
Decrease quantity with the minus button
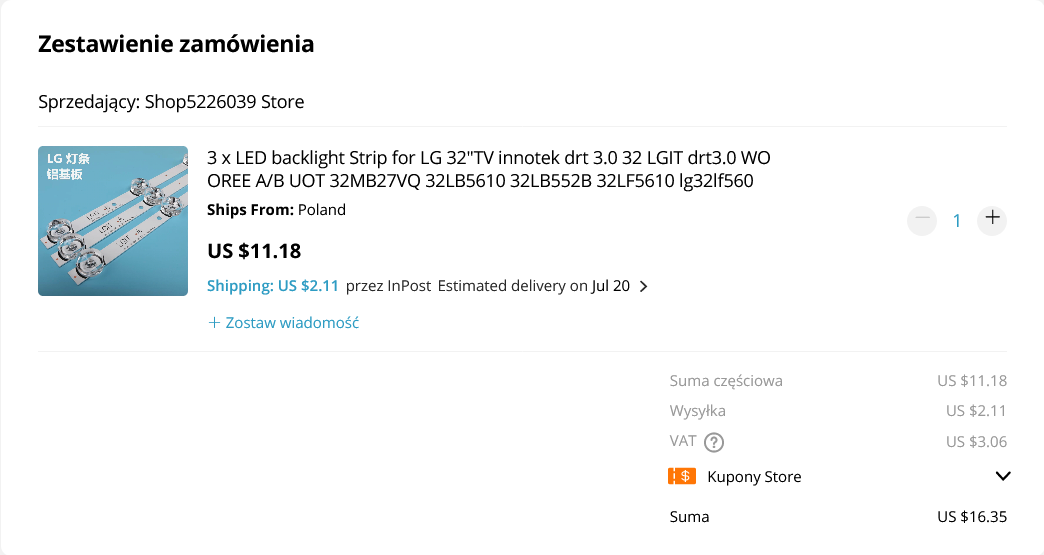(x=922, y=220)
